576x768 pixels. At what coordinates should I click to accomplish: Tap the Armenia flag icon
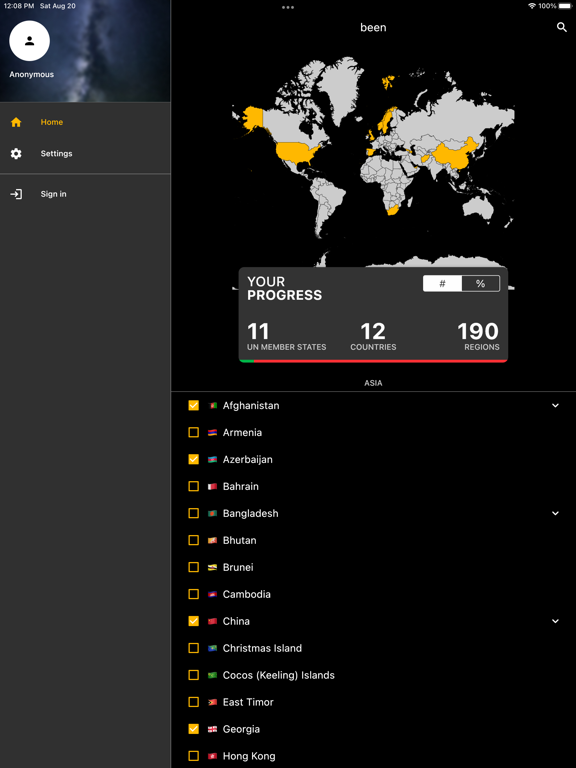[212, 432]
